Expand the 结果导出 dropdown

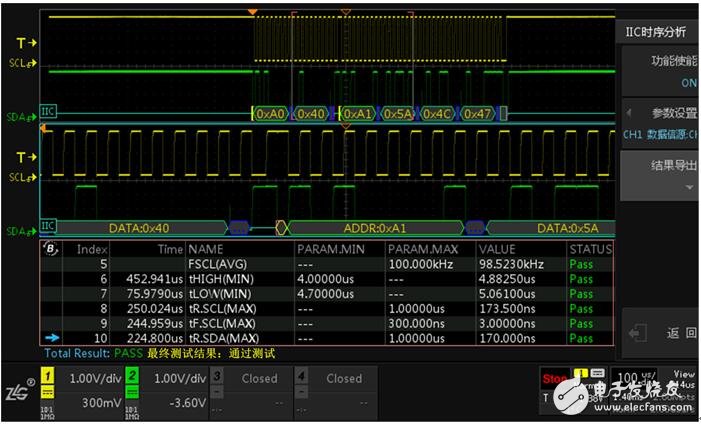point(688,187)
